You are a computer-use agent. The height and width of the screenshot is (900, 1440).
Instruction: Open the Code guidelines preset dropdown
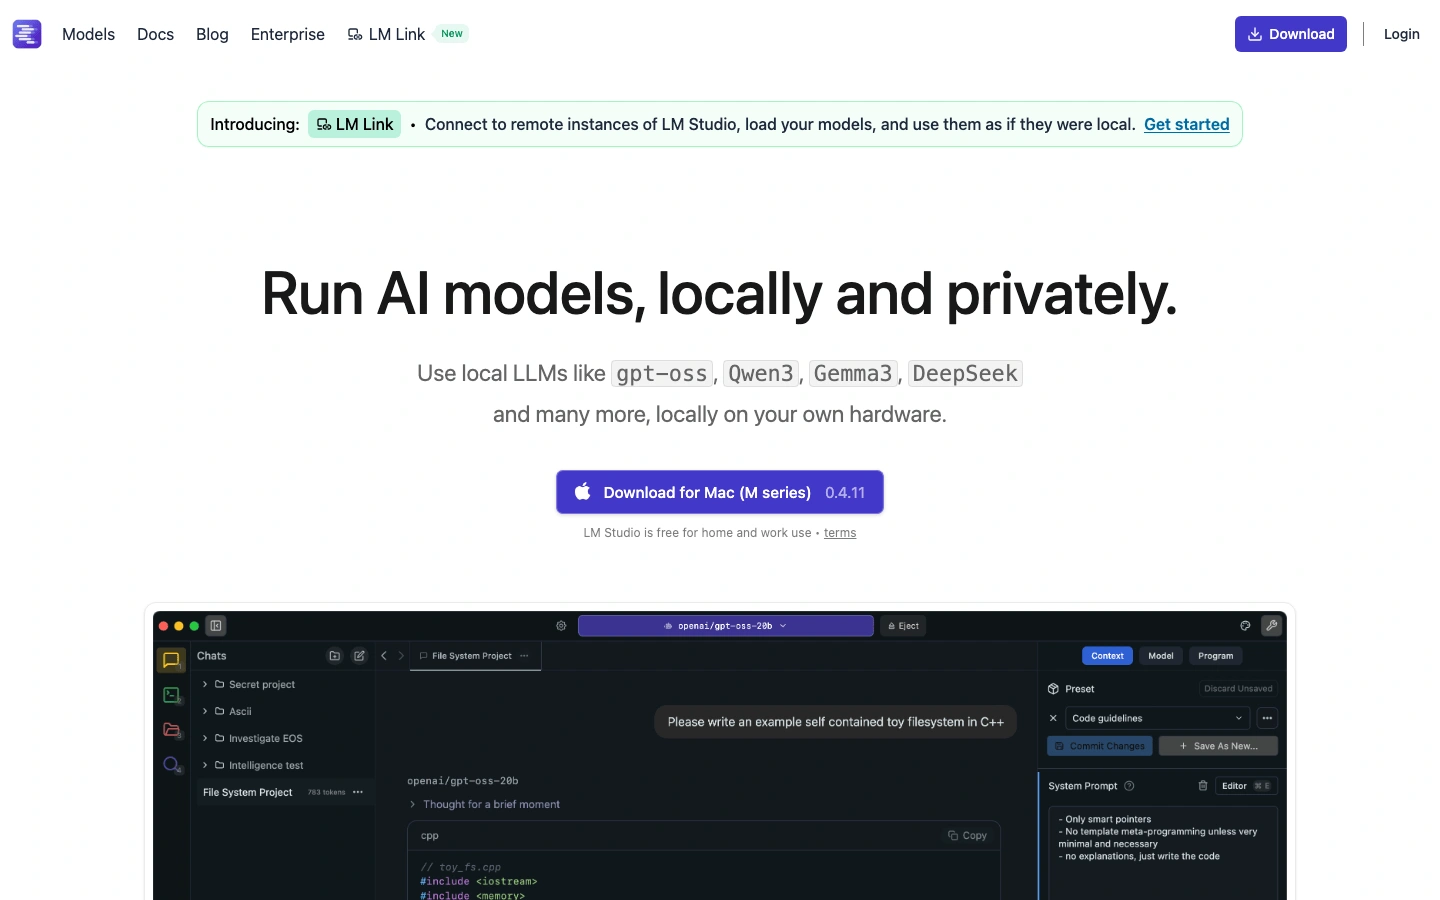[x=1157, y=718]
